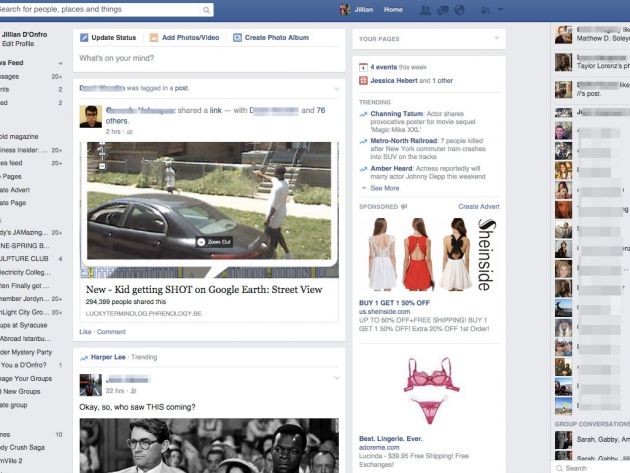This screenshot has width=630, height=473.
Task: Click Comment on Google Earth post
Action: [x=111, y=332]
